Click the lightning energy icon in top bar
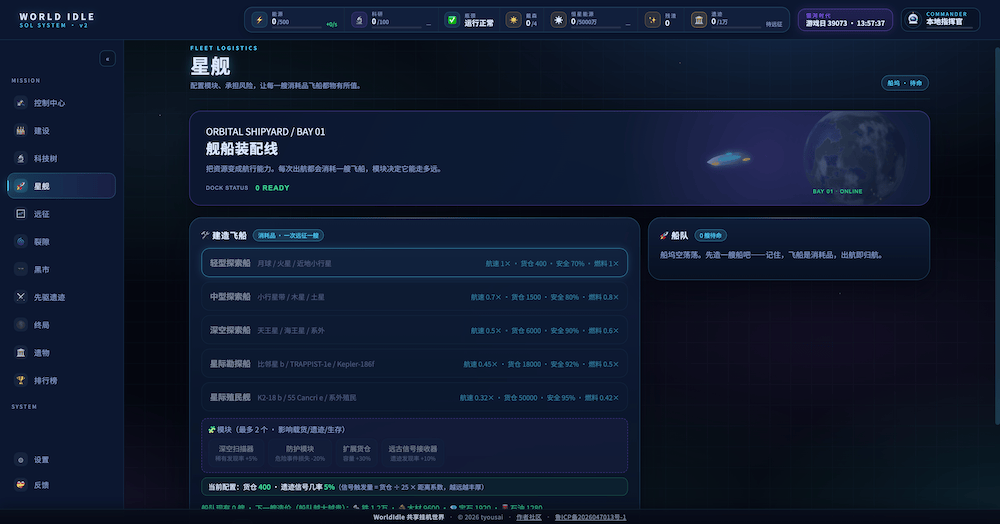The height and width of the screenshot is (524, 1000). [260, 20]
